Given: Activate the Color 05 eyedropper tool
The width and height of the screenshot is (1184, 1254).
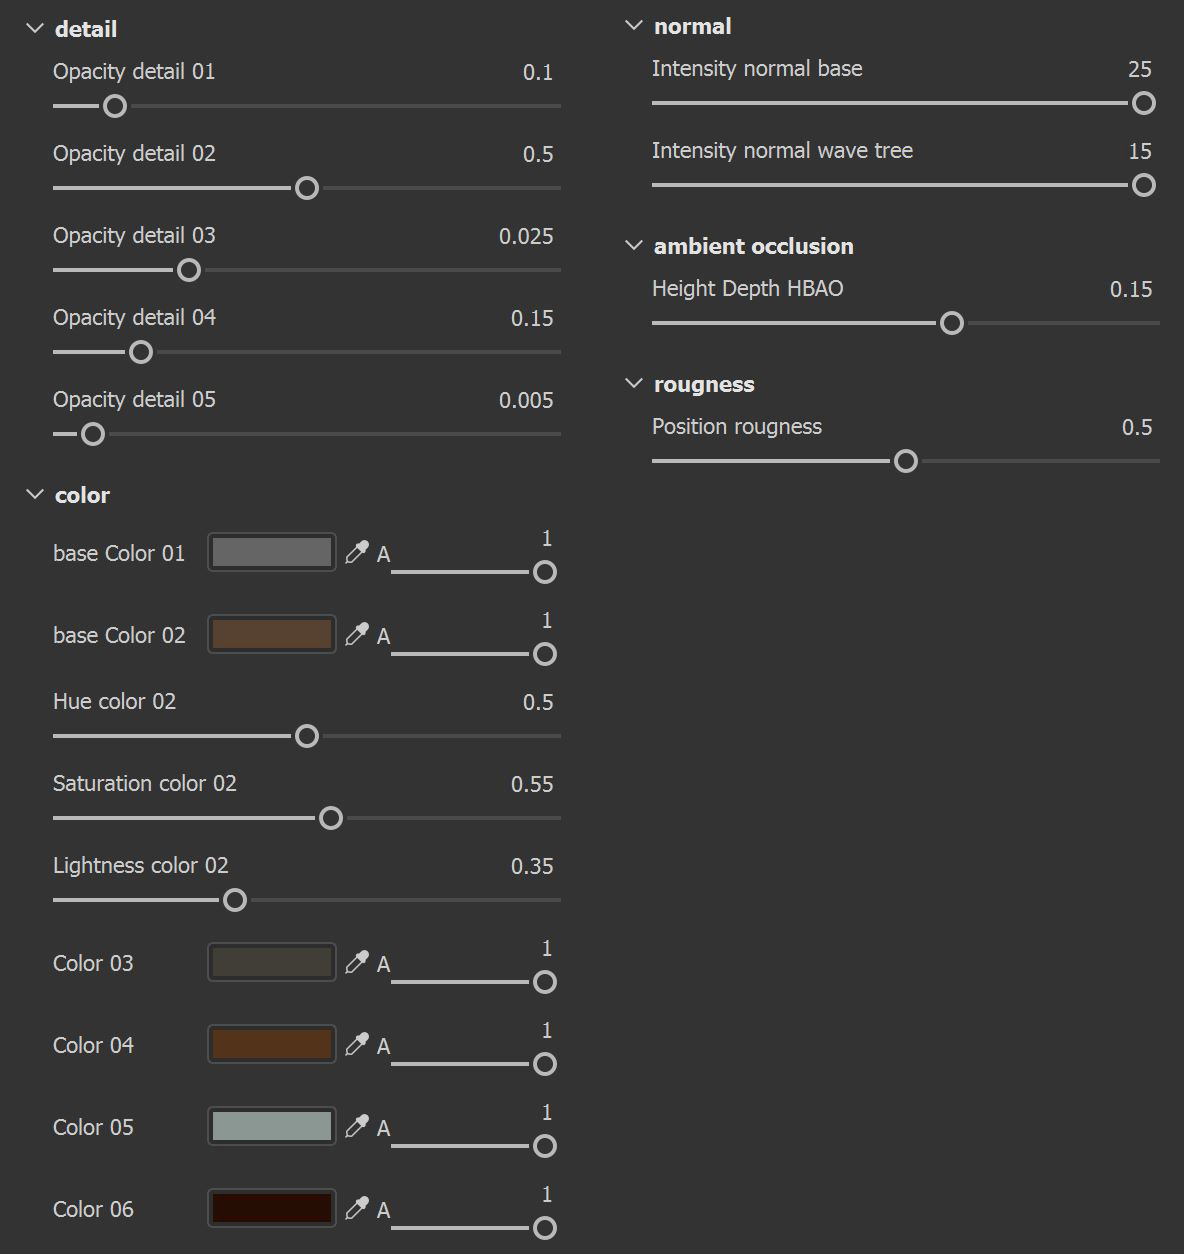Looking at the screenshot, I should pos(356,1127).
